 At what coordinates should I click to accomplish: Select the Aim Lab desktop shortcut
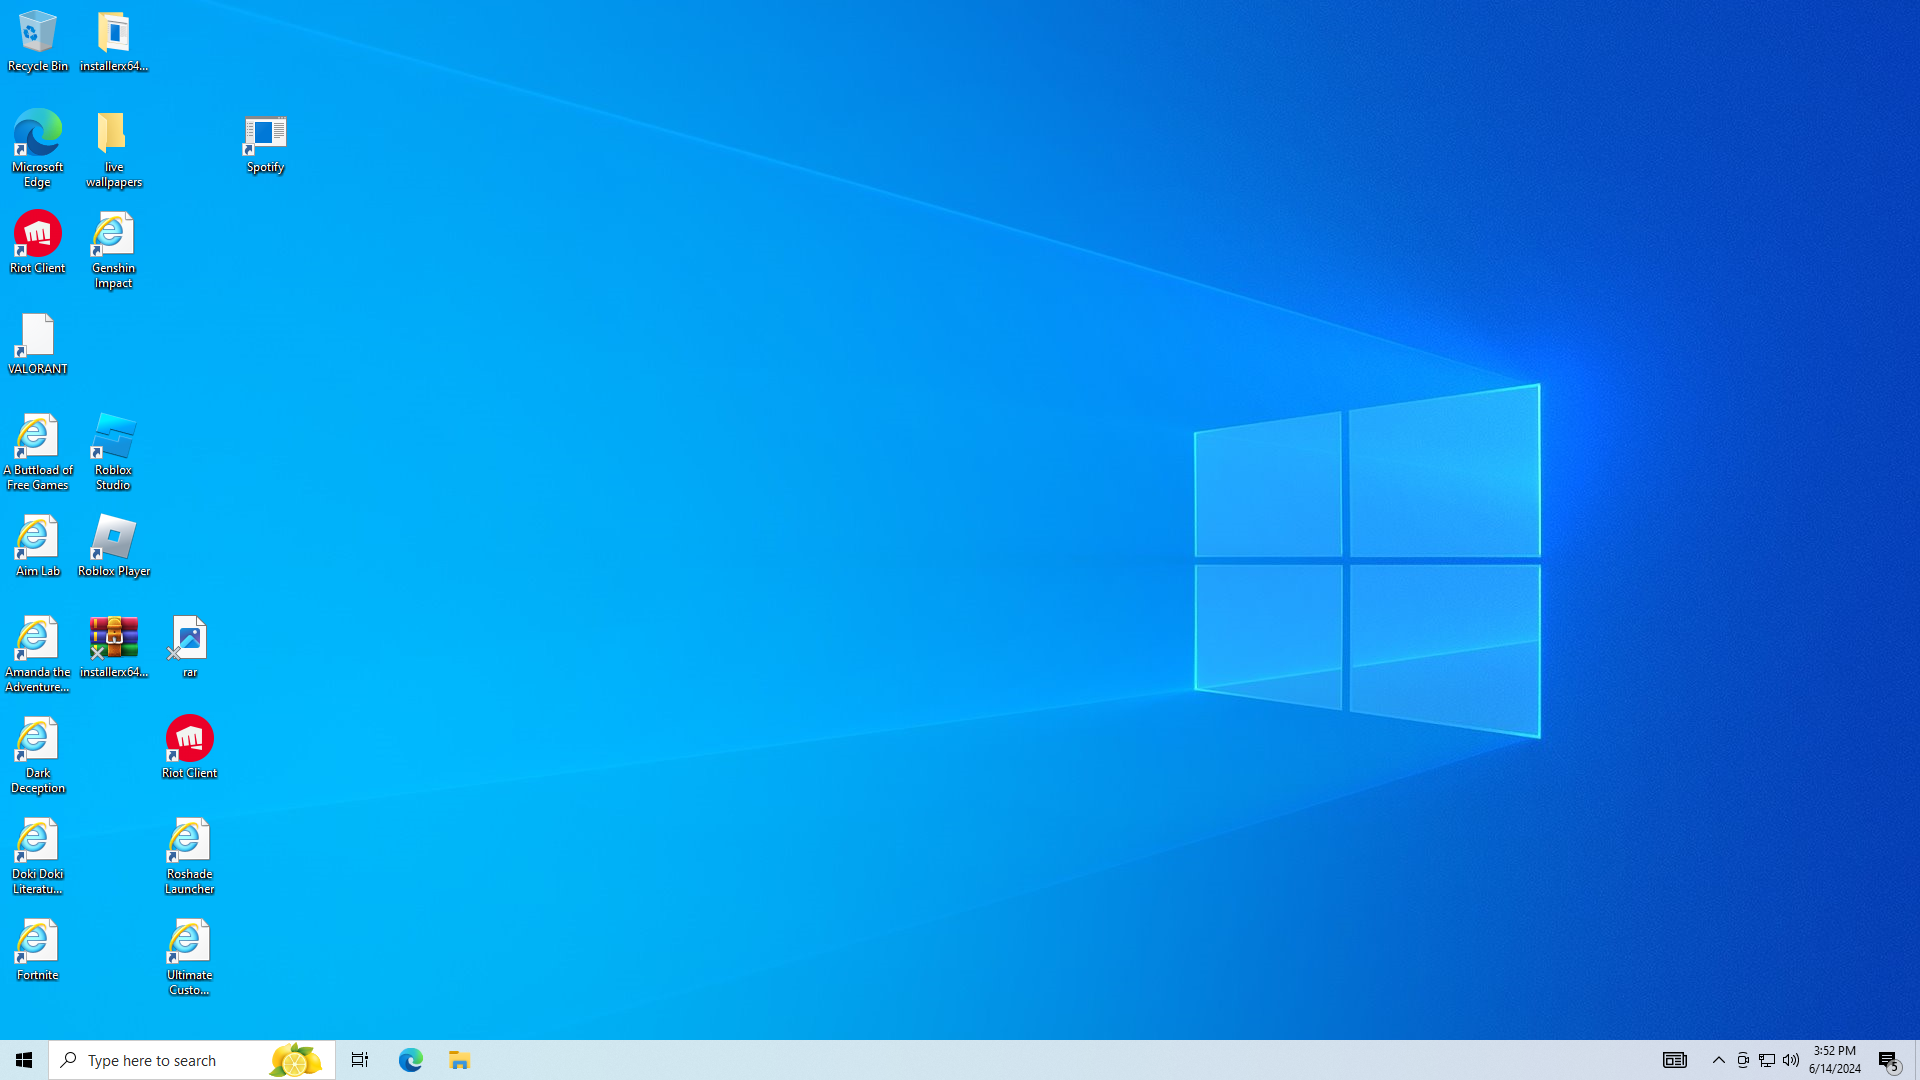(x=37, y=545)
